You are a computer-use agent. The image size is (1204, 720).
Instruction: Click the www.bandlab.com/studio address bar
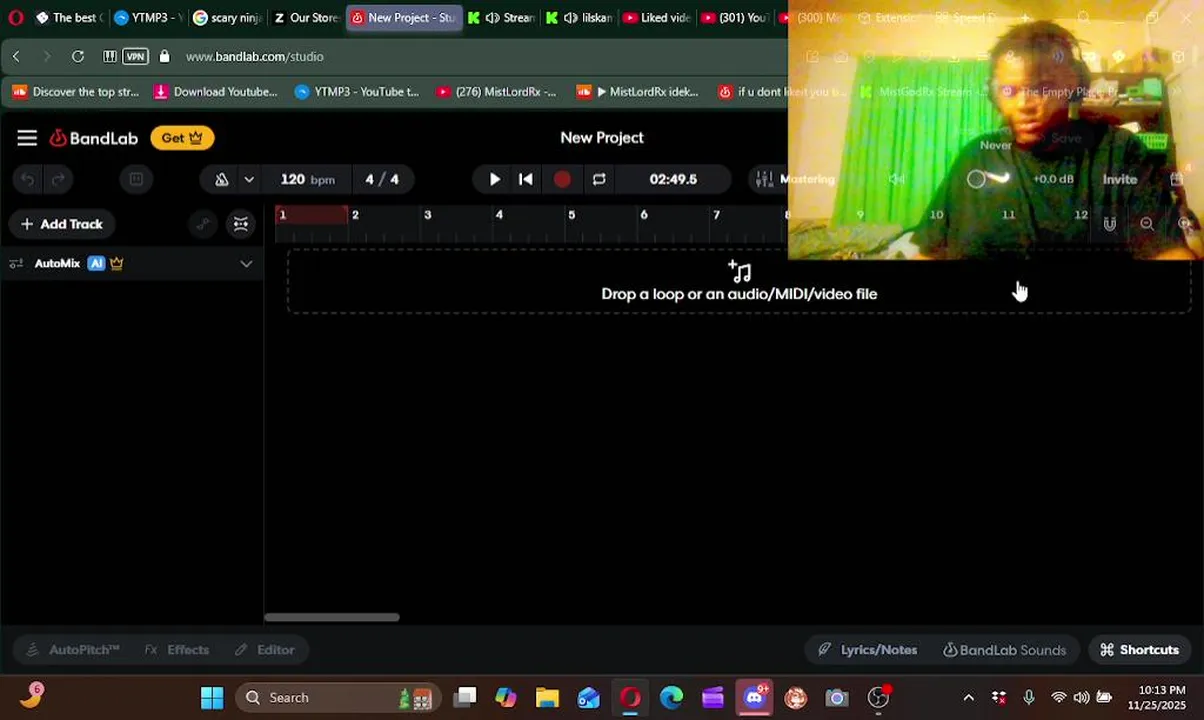pos(254,57)
